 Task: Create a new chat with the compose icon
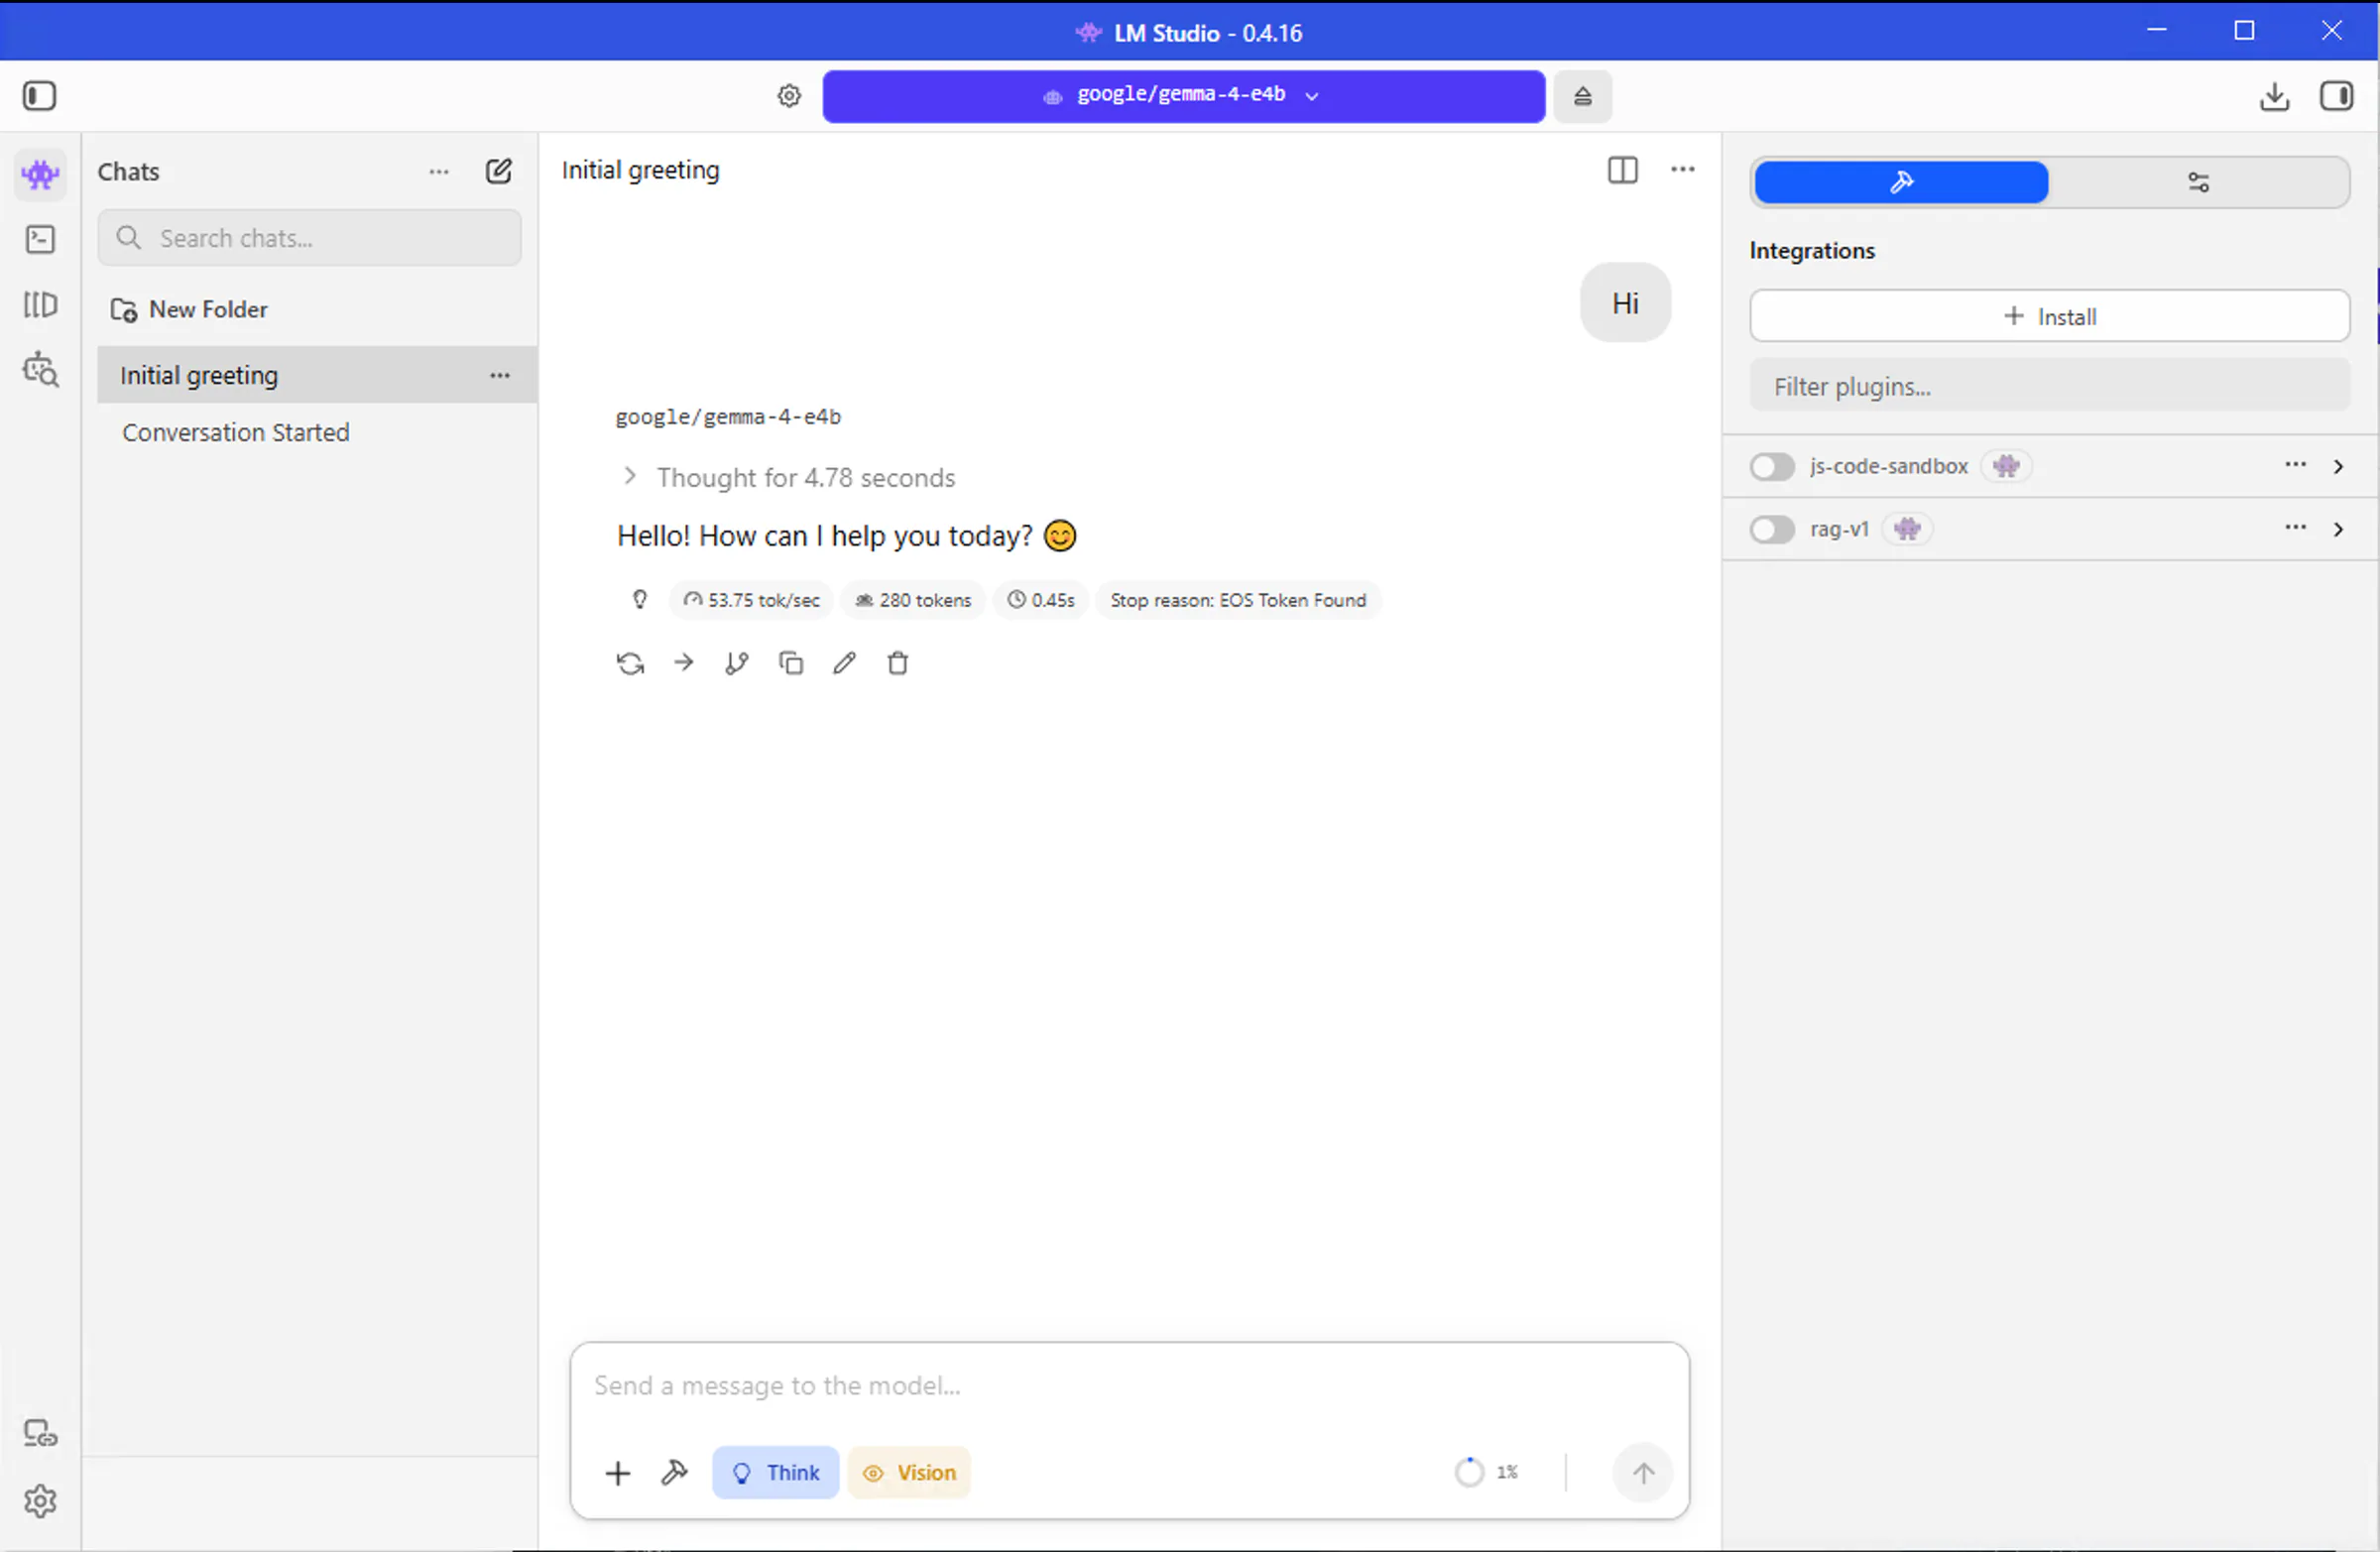tap(498, 171)
